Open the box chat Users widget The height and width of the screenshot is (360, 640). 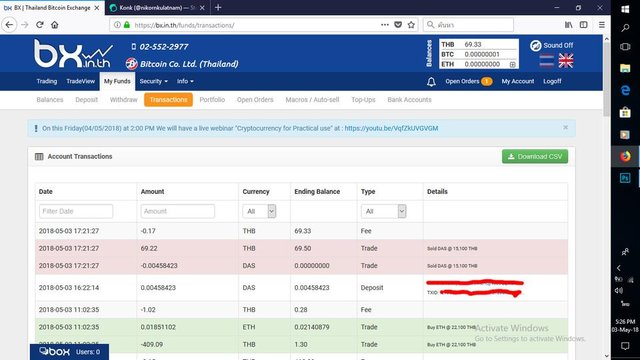69,351
